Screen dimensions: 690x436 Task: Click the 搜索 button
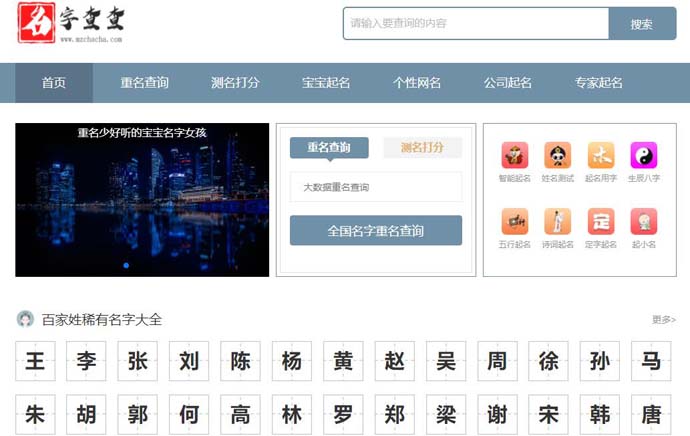(642, 24)
